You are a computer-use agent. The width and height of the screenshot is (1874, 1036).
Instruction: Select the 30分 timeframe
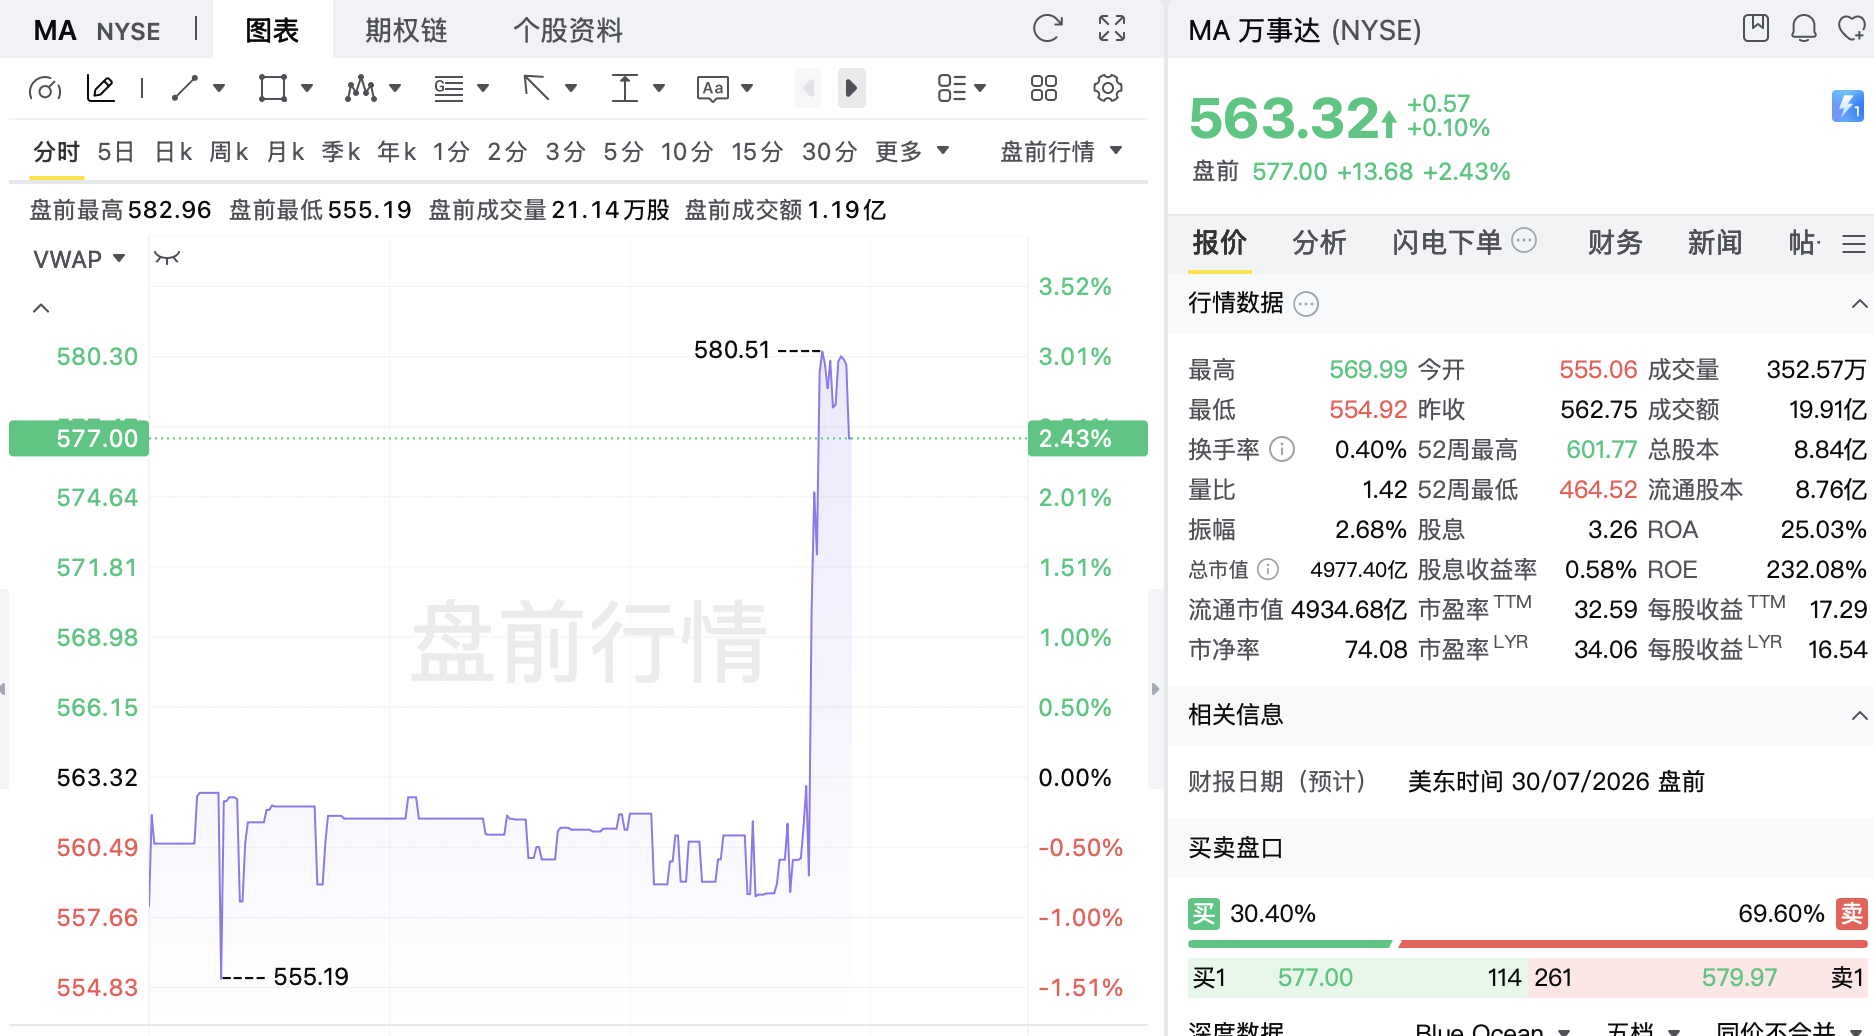pyautogui.click(x=830, y=152)
